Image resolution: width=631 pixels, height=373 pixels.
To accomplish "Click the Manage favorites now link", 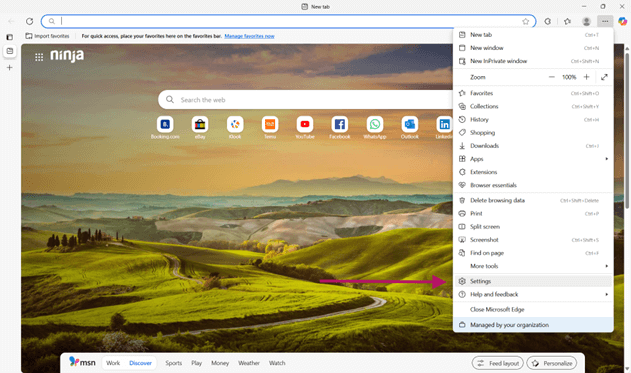I will (250, 36).
